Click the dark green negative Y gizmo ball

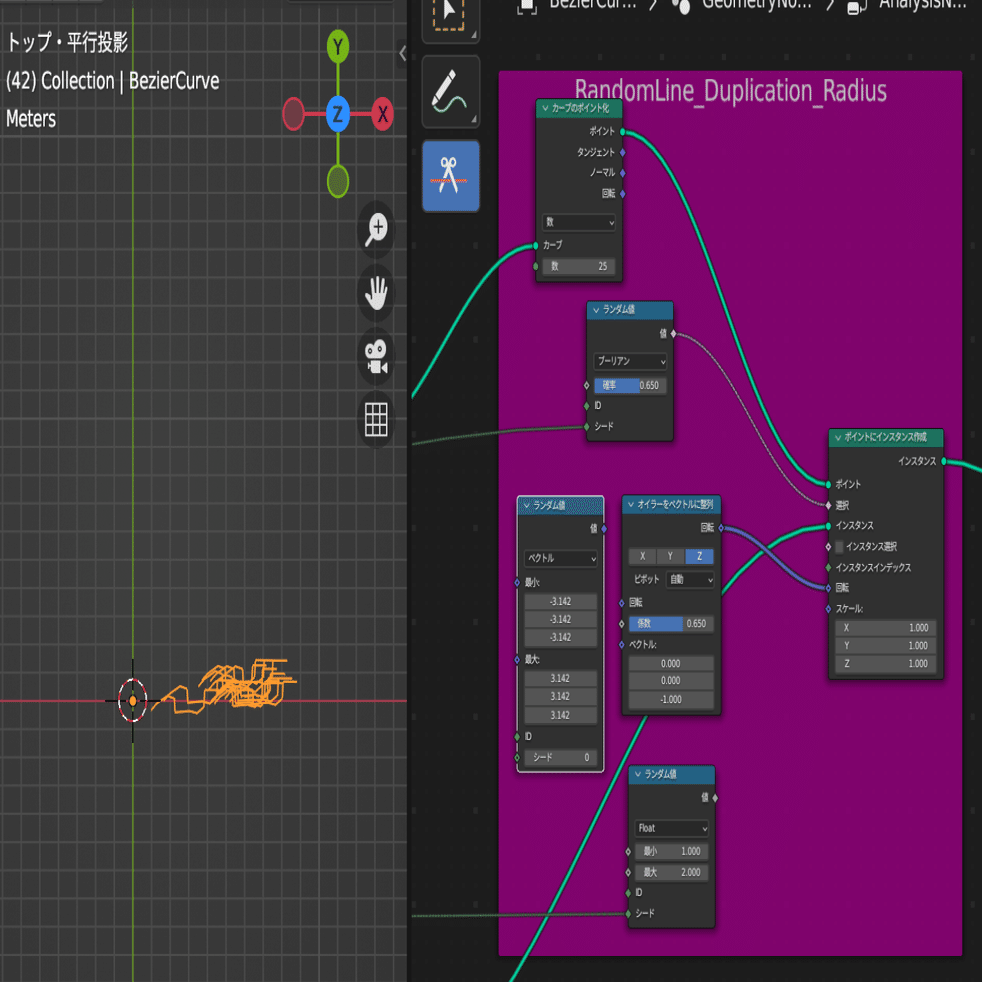click(338, 181)
